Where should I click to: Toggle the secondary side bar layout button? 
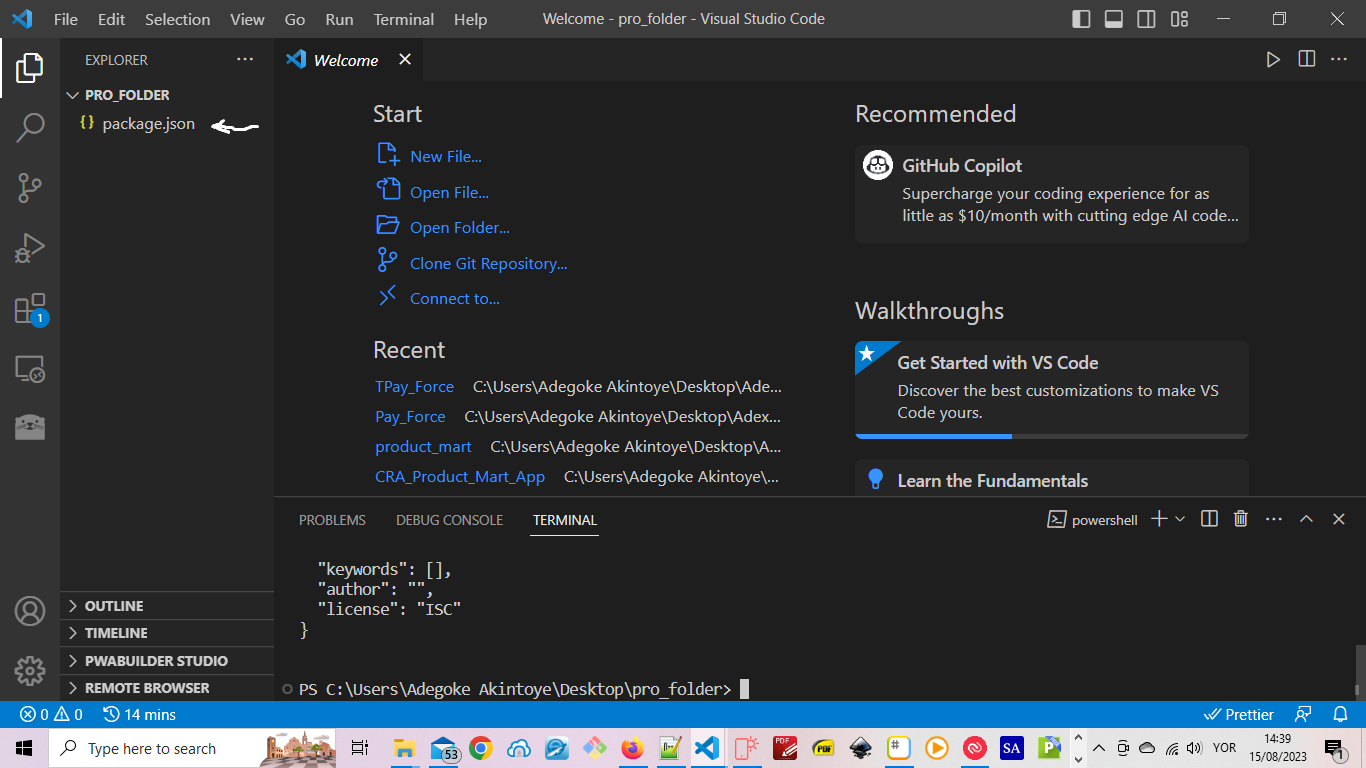(1146, 19)
